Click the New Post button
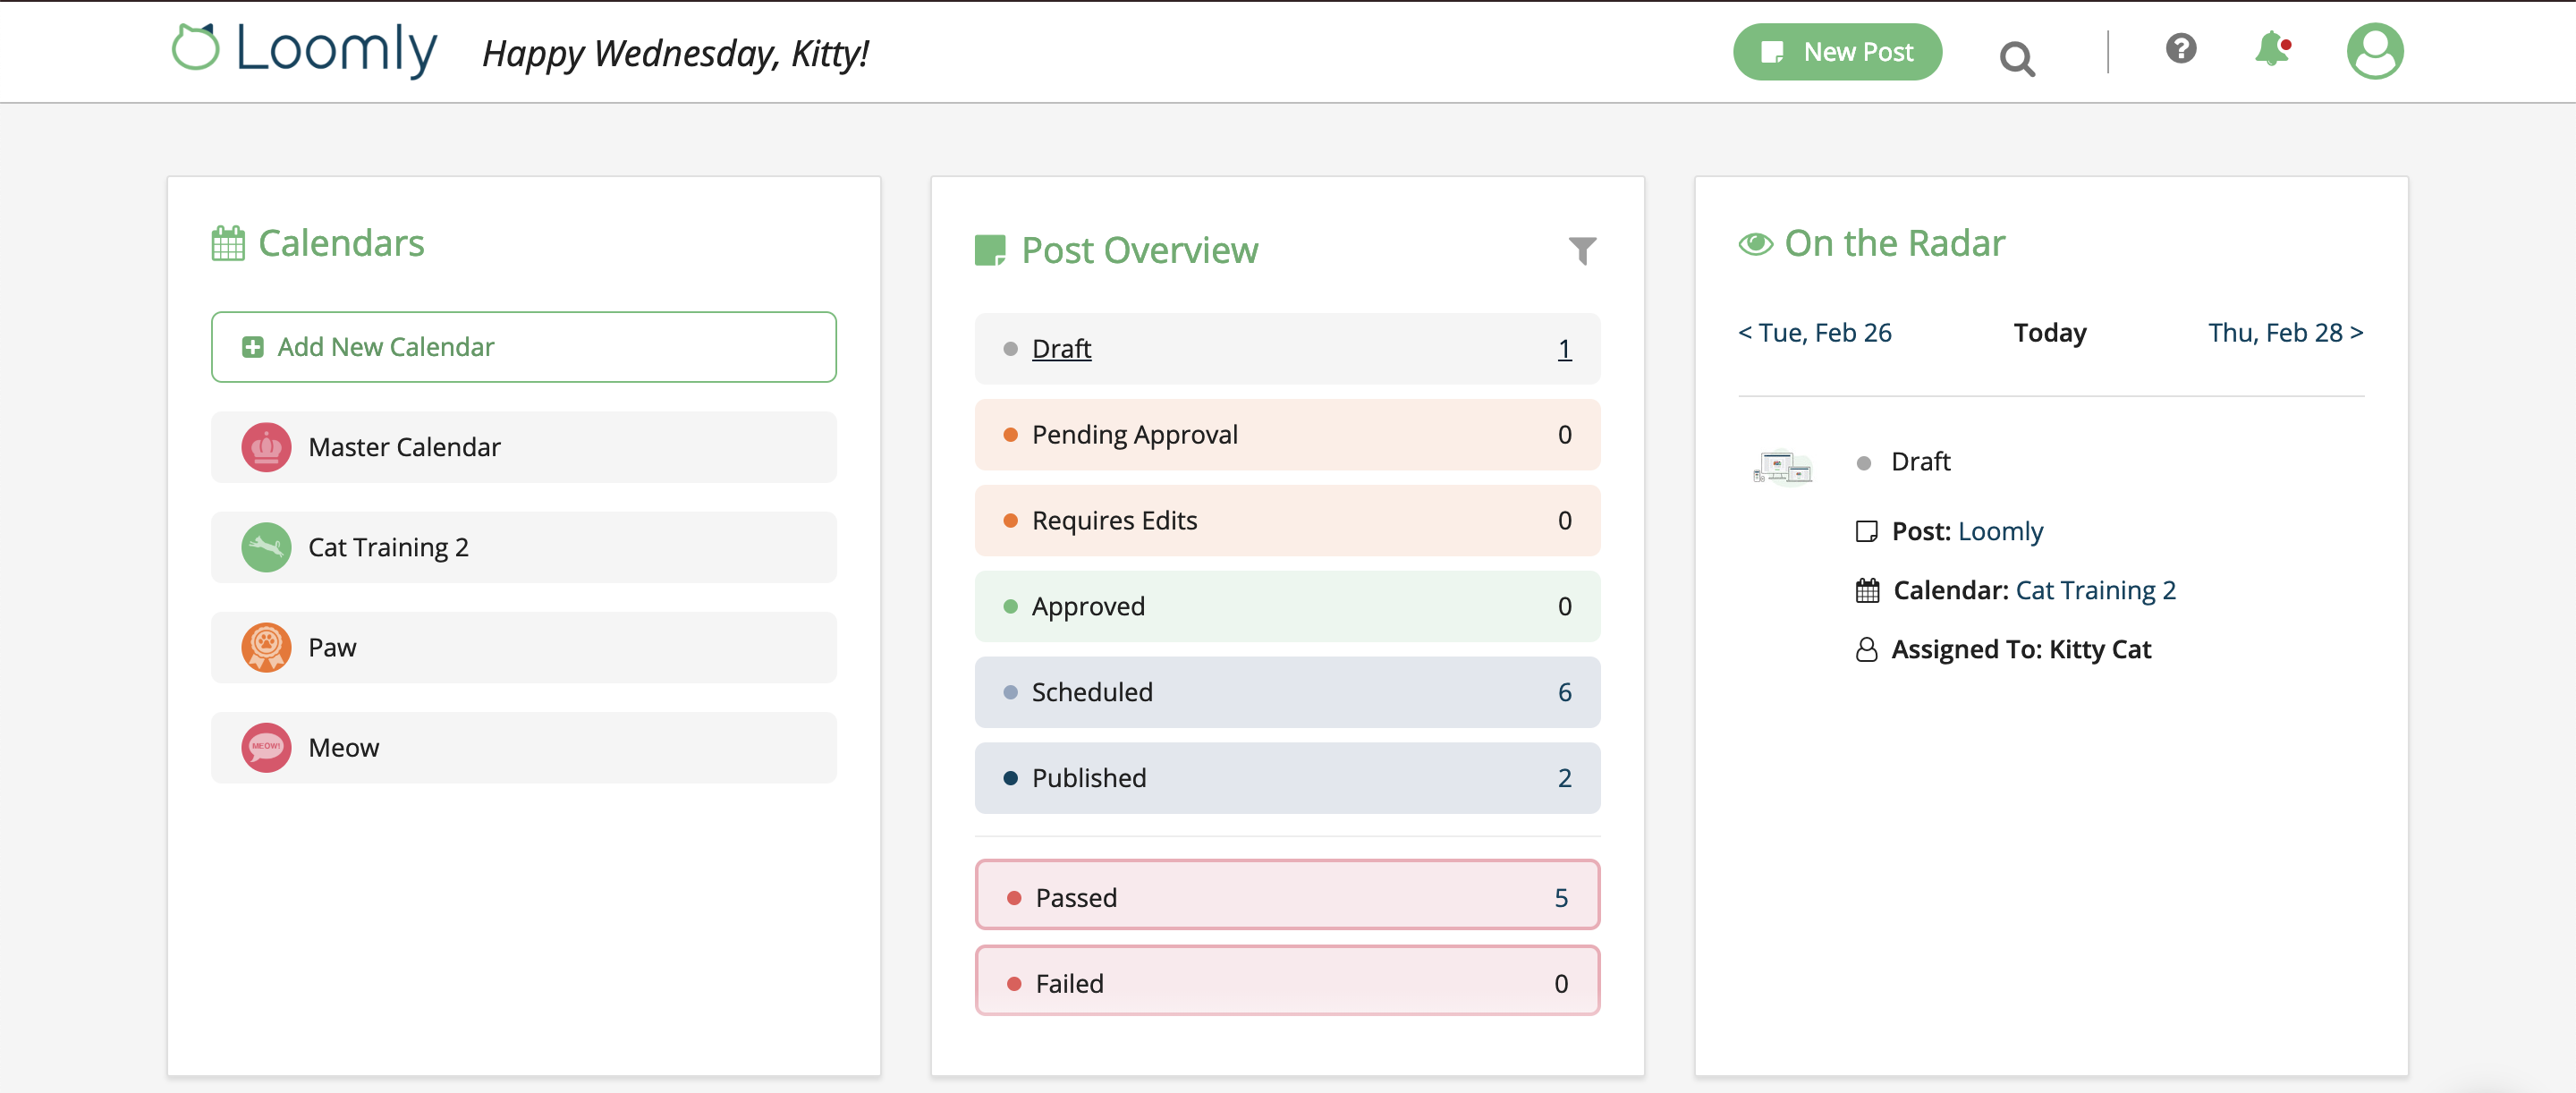The height and width of the screenshot is (1093, 2576). tap(1837, 51)
